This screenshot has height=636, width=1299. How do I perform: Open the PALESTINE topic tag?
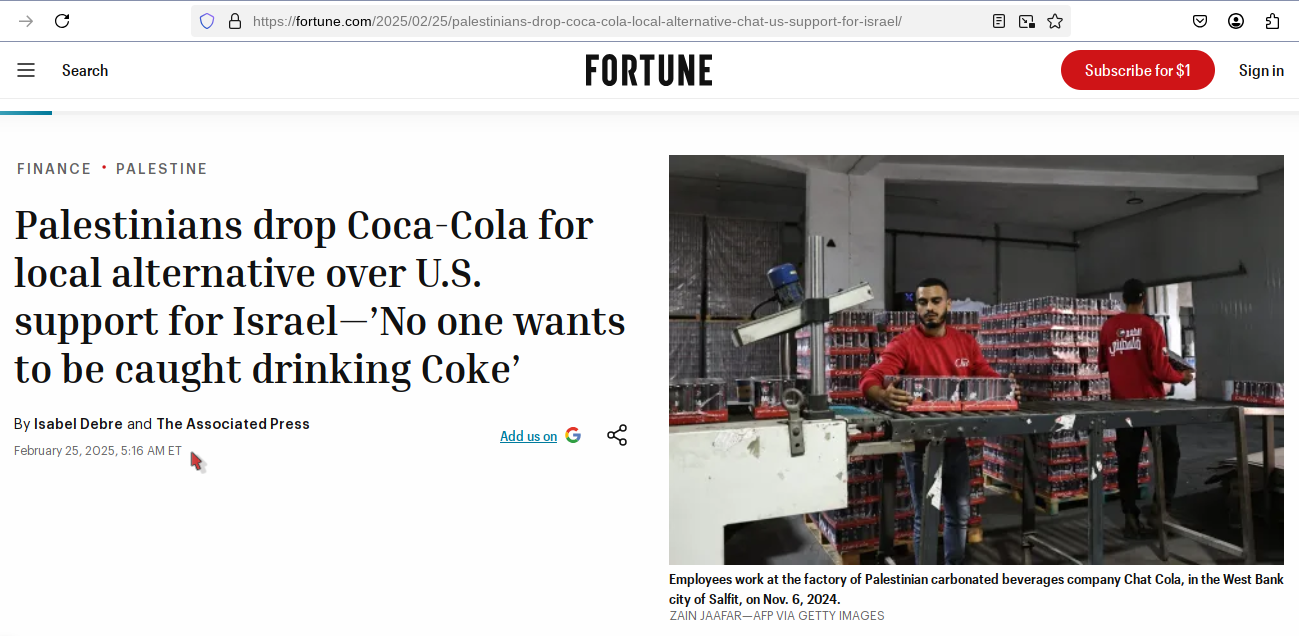click(x=162, y=169)
